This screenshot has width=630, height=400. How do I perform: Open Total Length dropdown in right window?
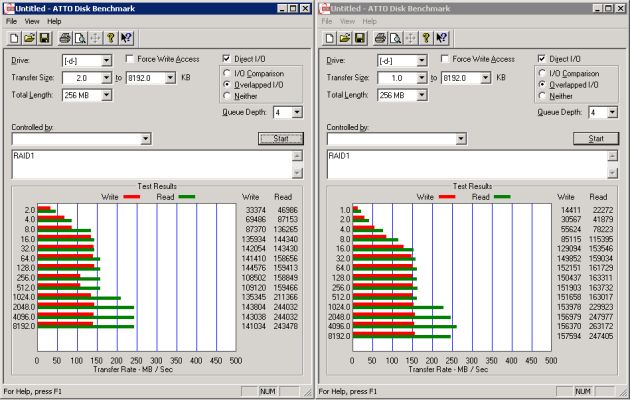(x=421, y=95)
